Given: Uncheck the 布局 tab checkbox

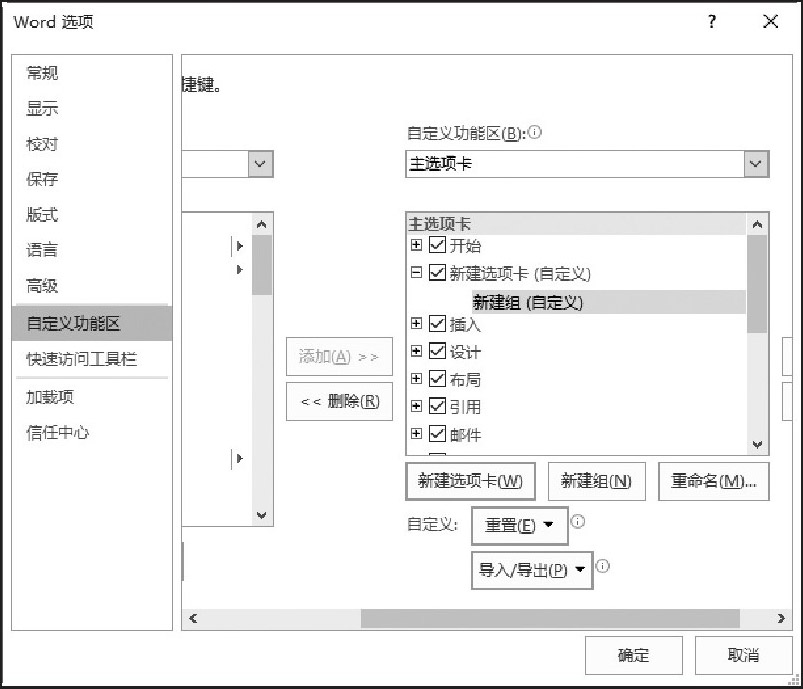Looking at the screenshot, I should 437,379.
